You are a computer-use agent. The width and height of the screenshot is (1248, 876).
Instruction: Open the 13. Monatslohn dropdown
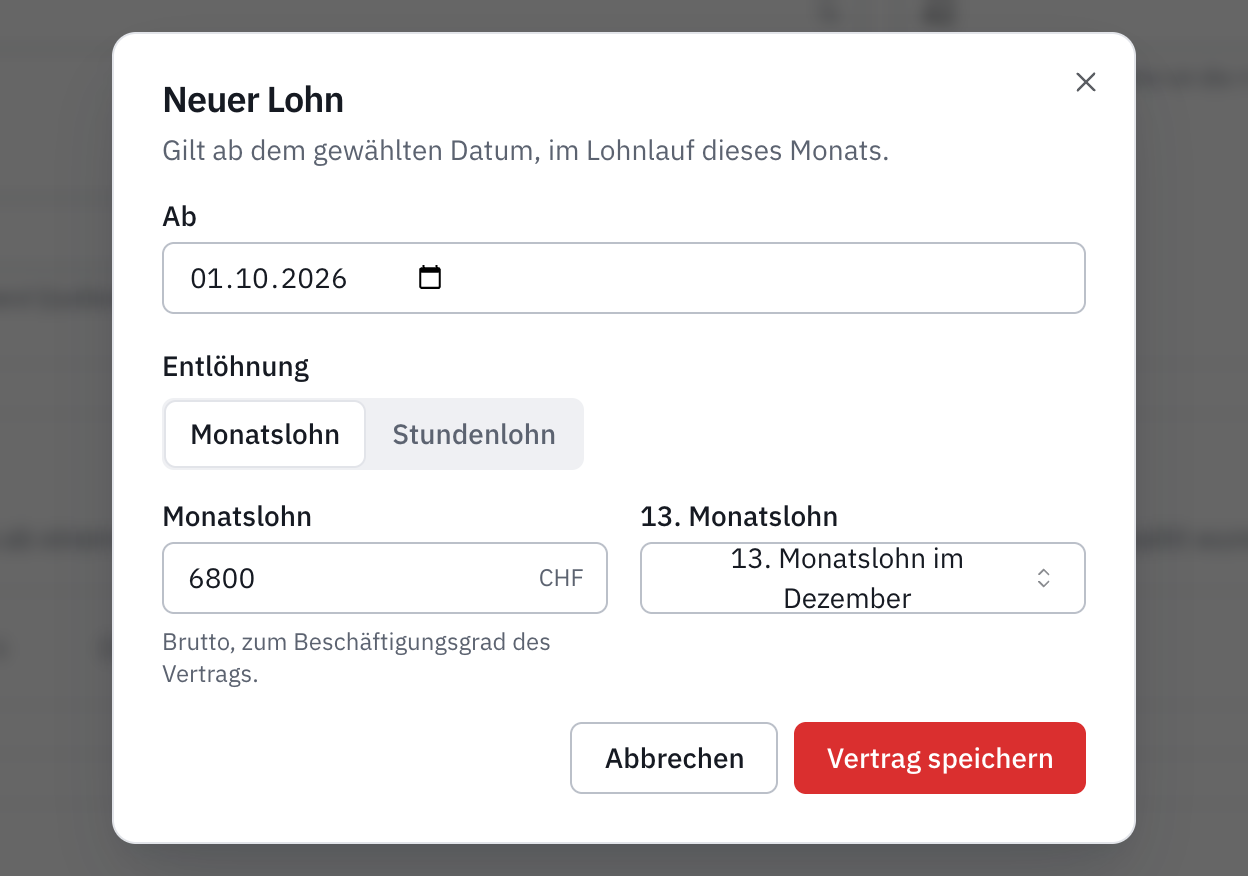pyautogui.click(x=863, y=578)
